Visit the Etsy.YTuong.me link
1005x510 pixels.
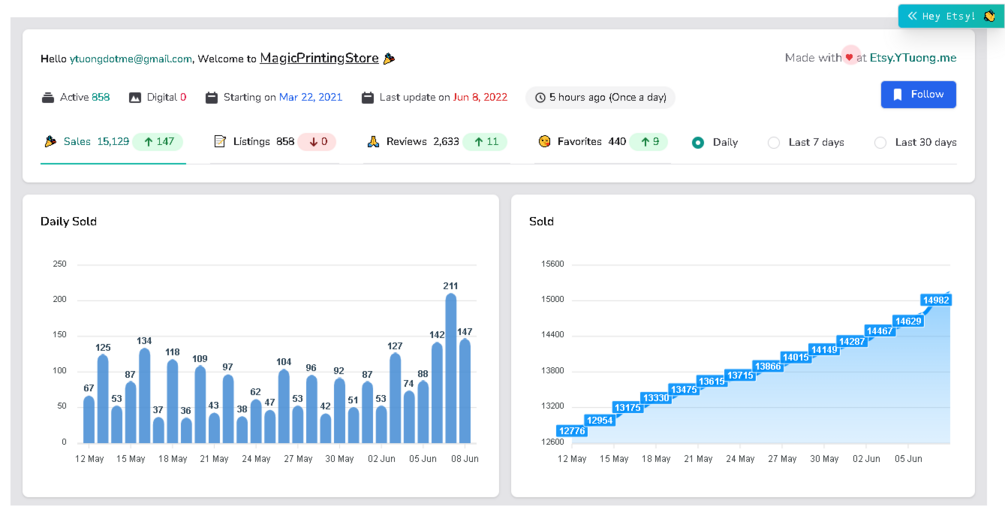coord(912,58)
